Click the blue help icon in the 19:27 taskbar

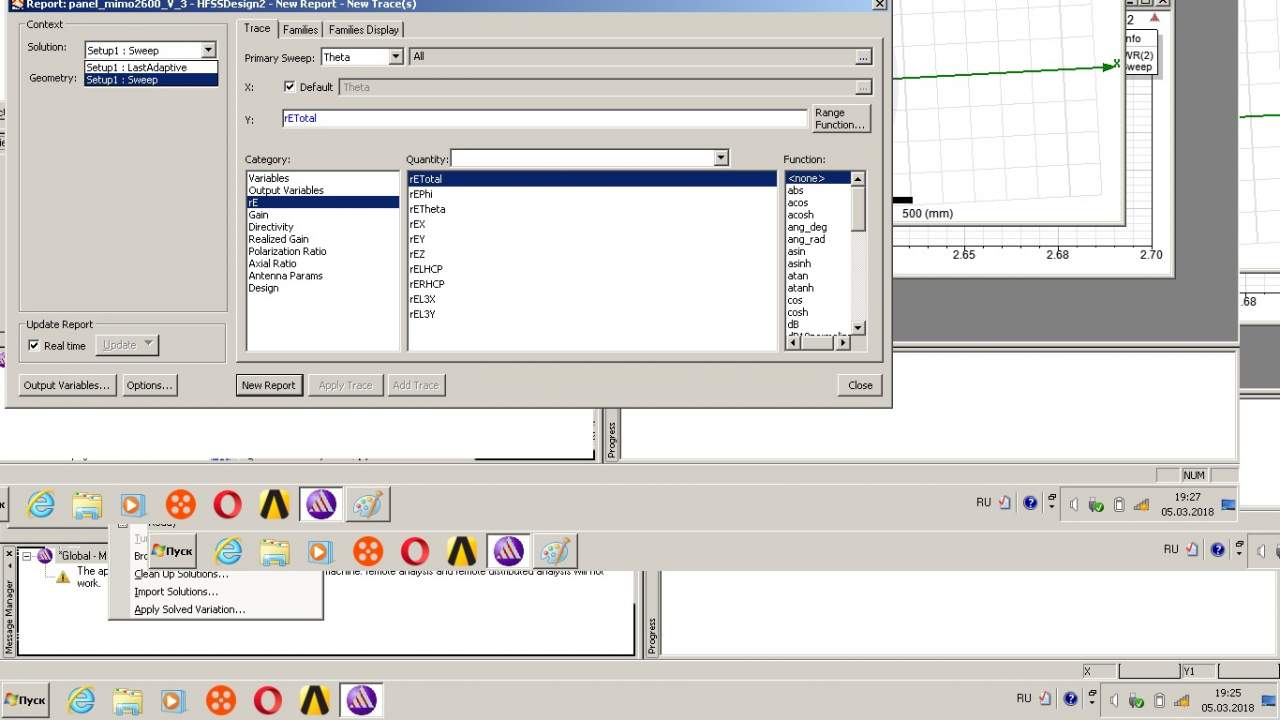[x=1030, y=503]
